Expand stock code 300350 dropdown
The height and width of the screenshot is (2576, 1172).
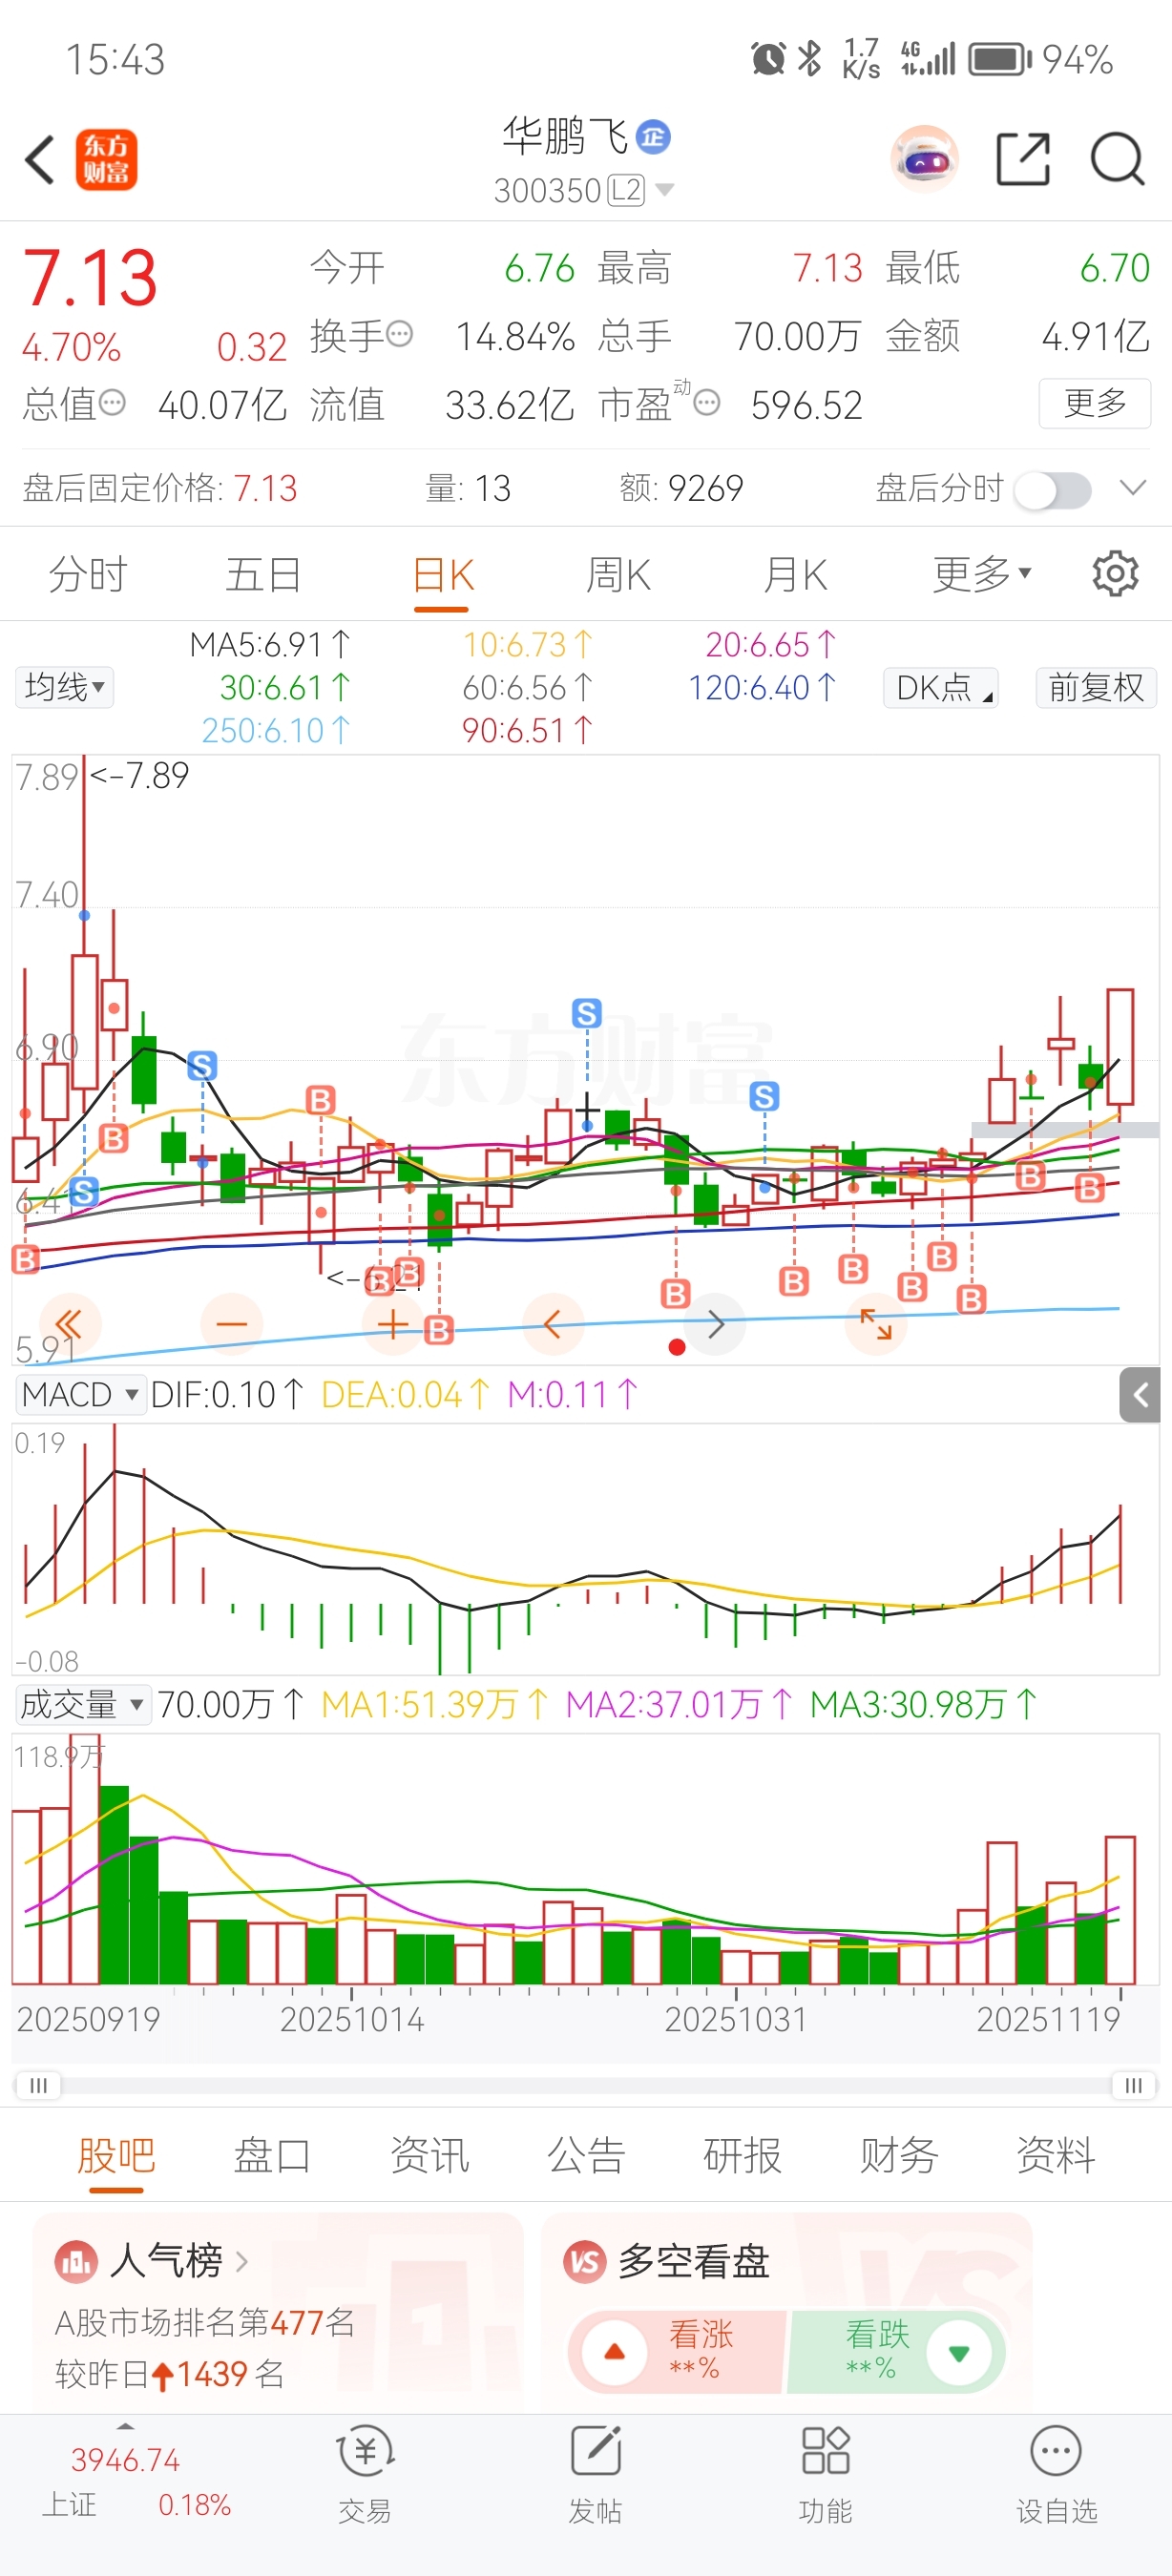(x=664, y=190)
